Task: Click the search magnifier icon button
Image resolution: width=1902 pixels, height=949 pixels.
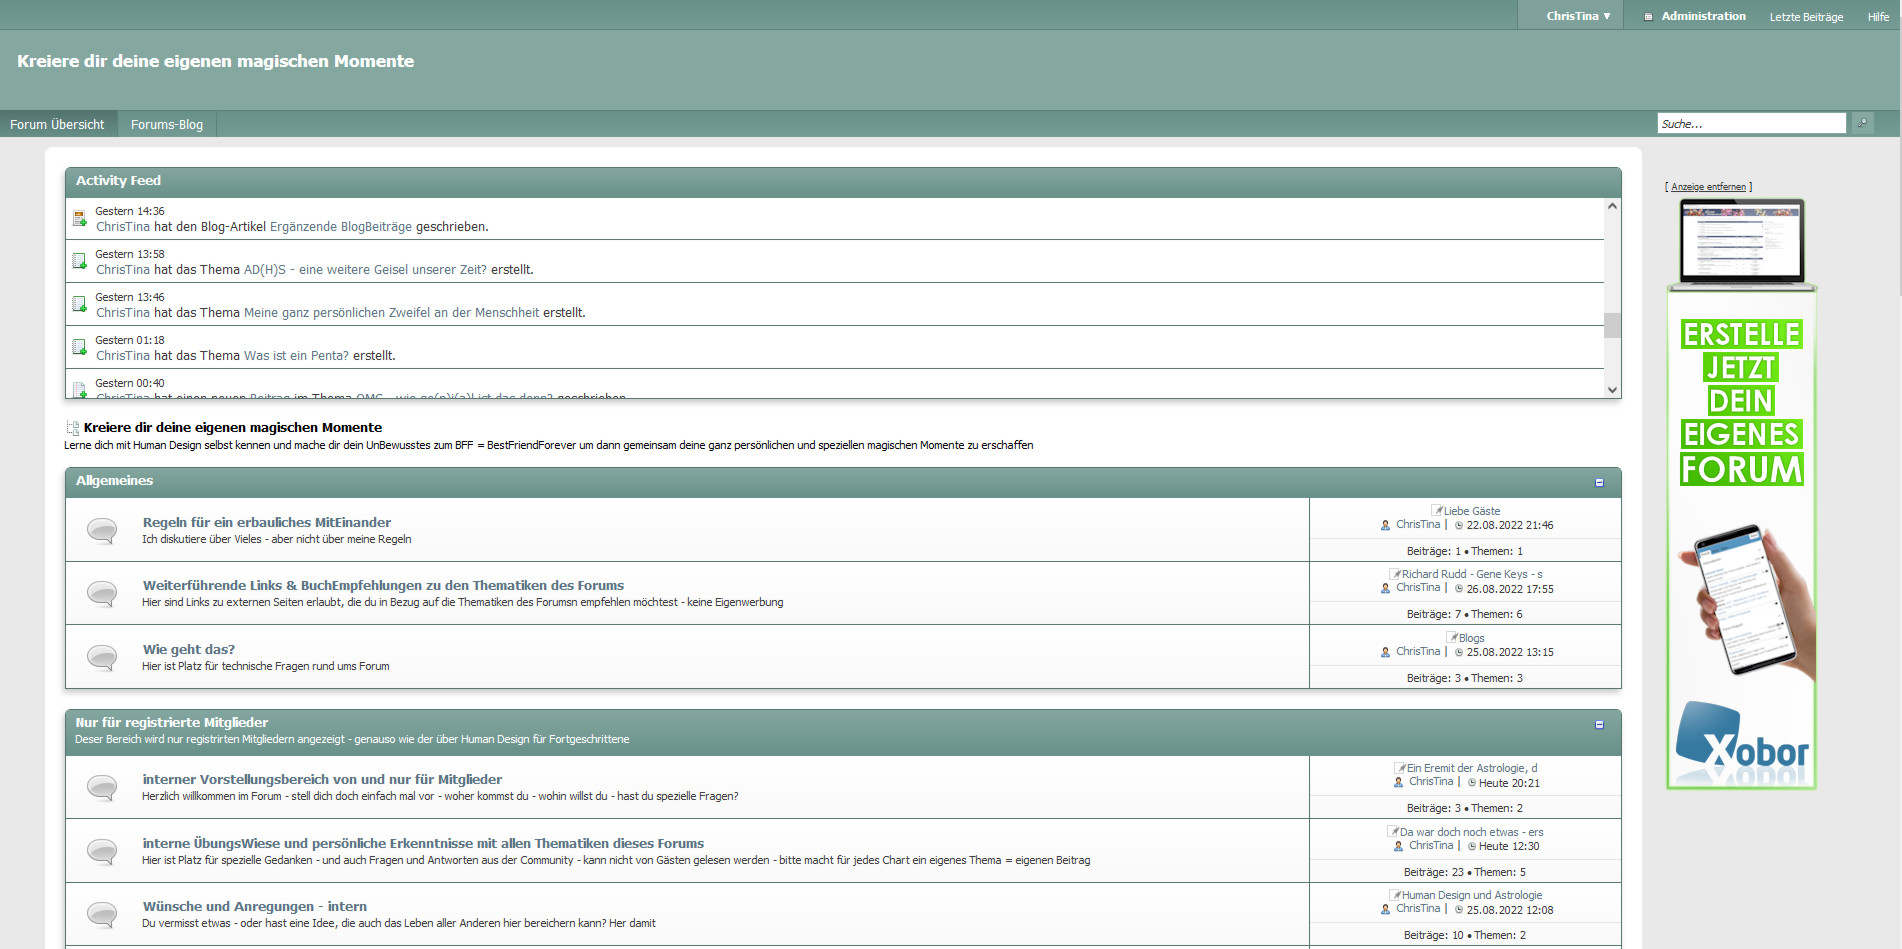Action: [x=1862, y=123]
